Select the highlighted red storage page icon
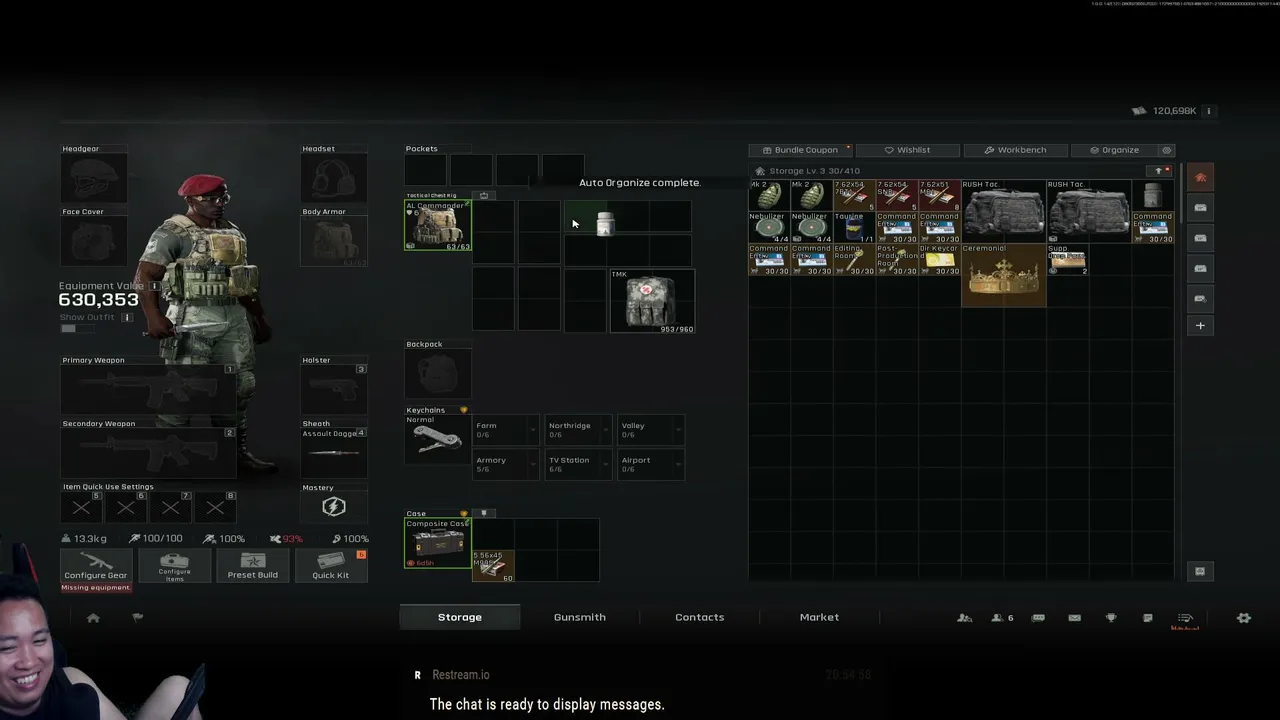The height and width of the screenshot is (720, 1280). (x=1200, y=177)
